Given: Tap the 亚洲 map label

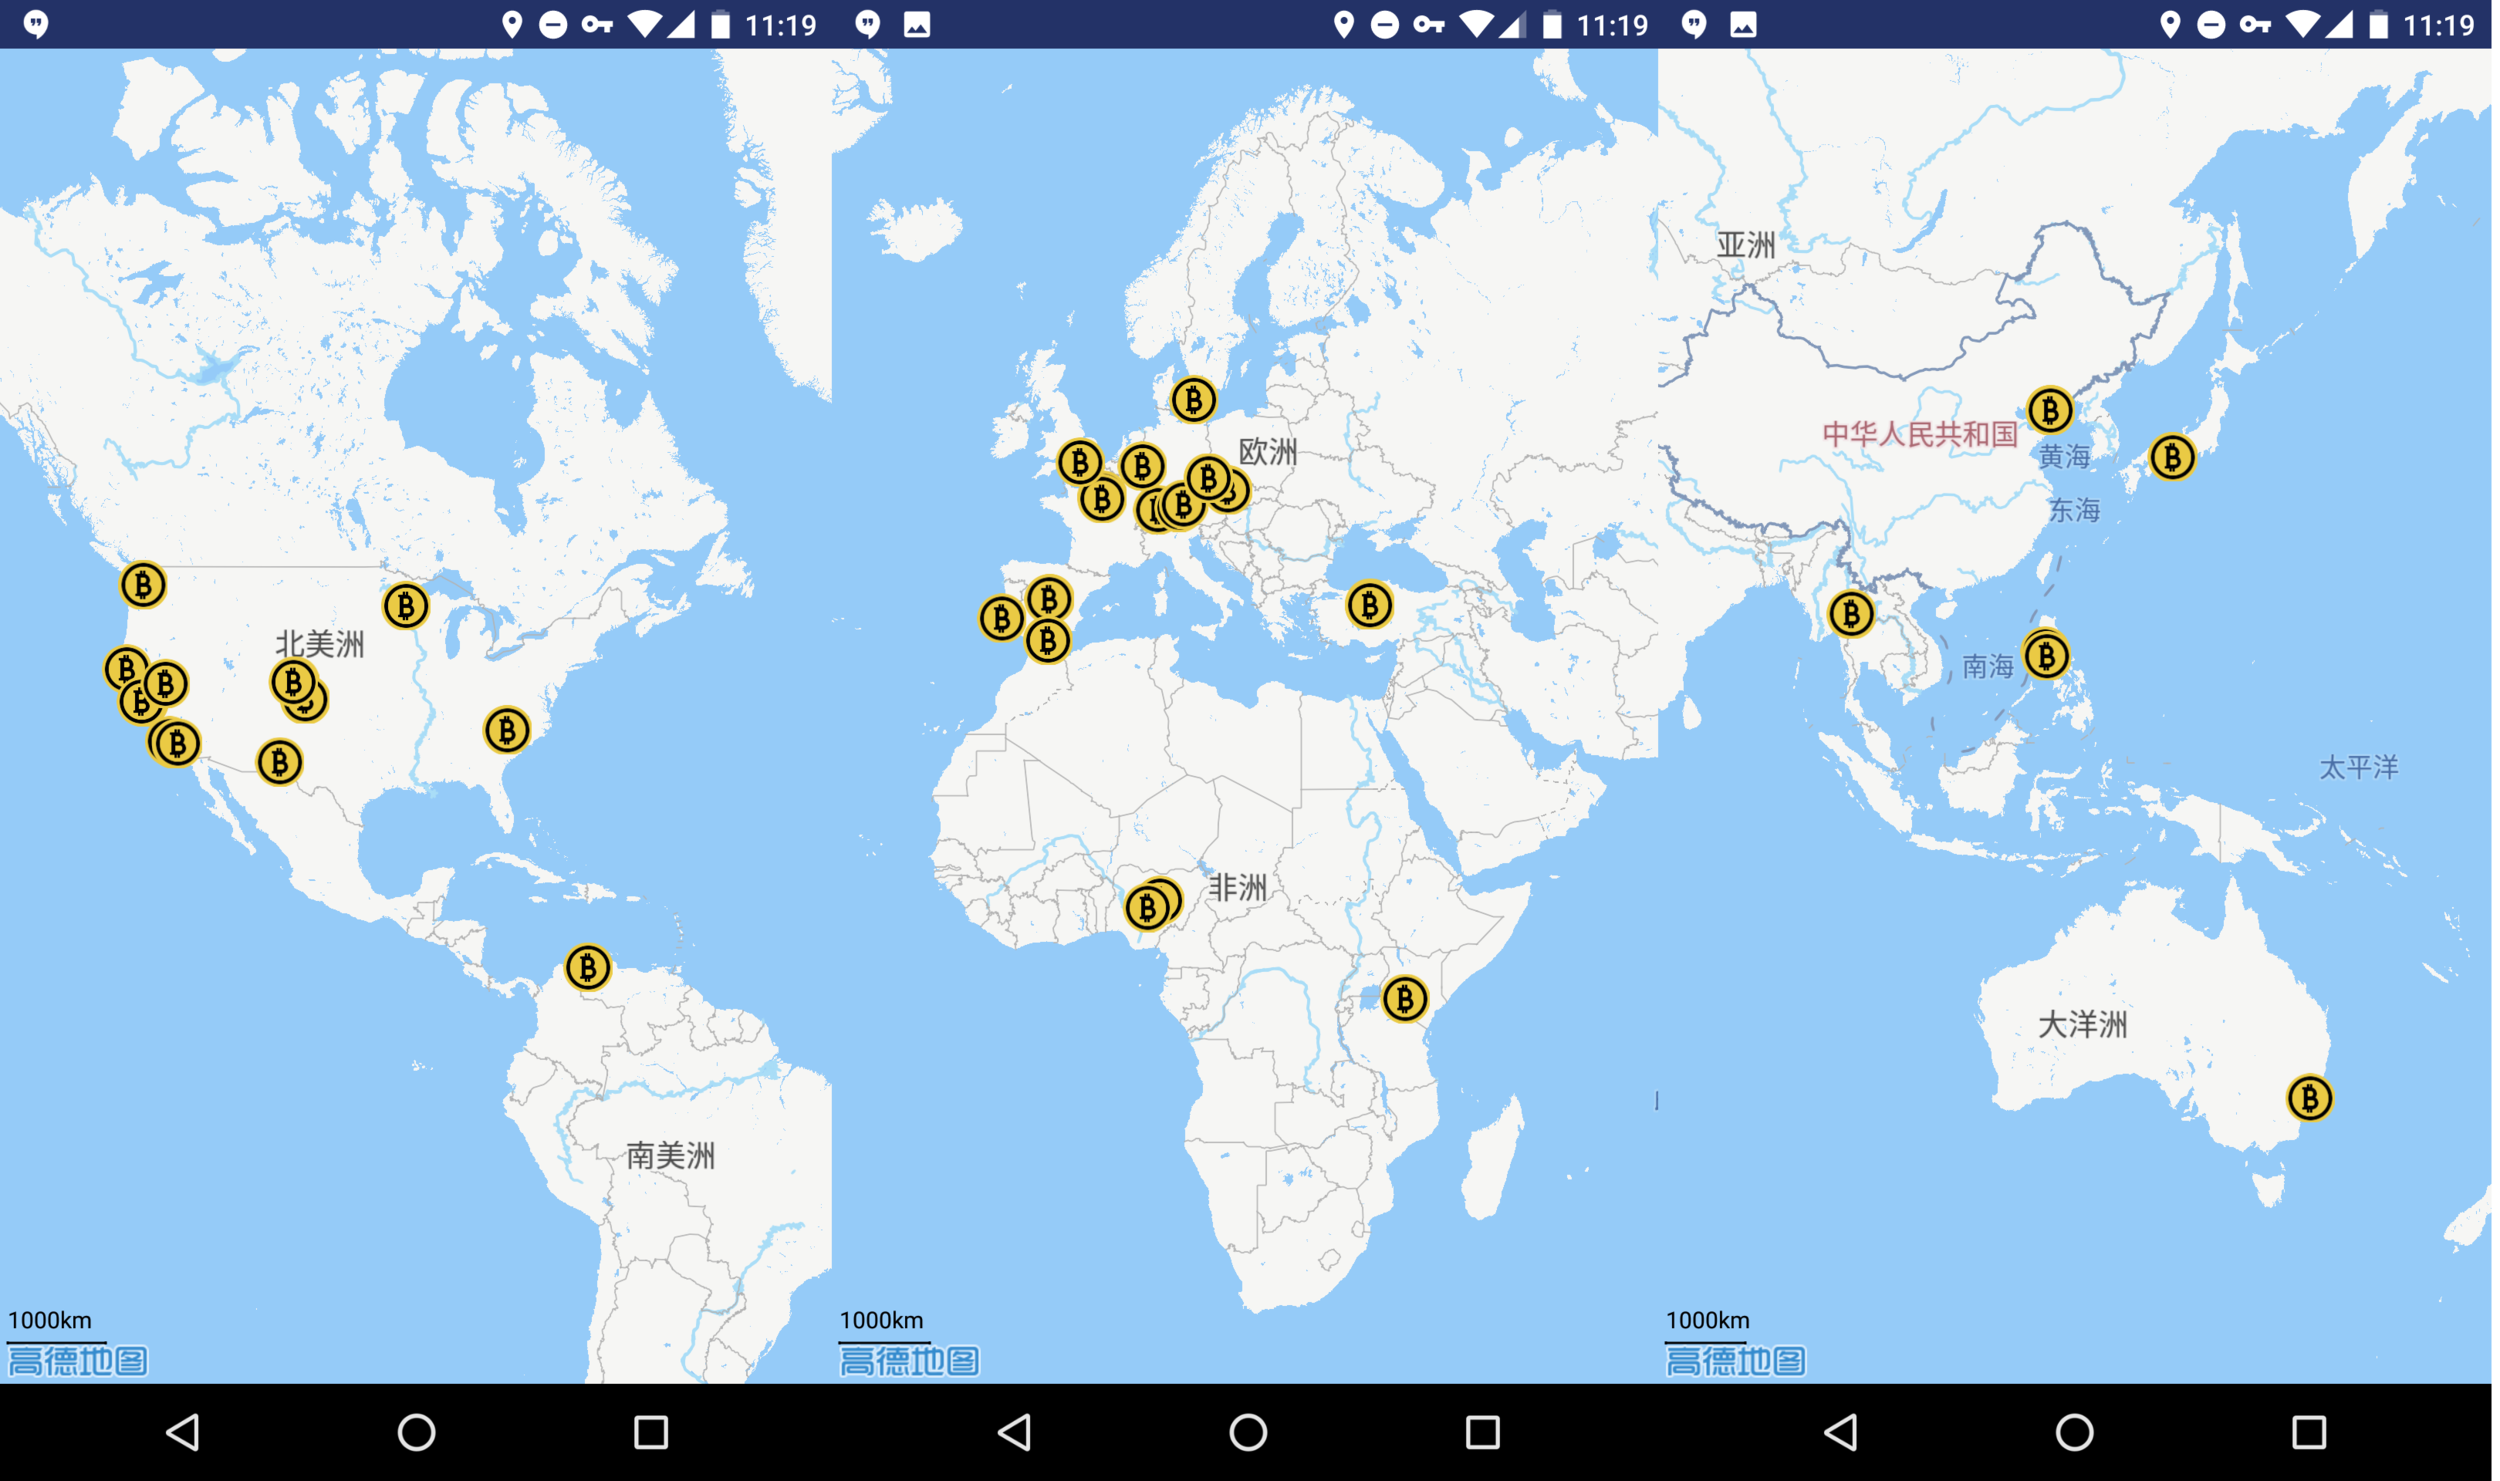Looking at the screenshot, I should click(x=1747, y=245).
